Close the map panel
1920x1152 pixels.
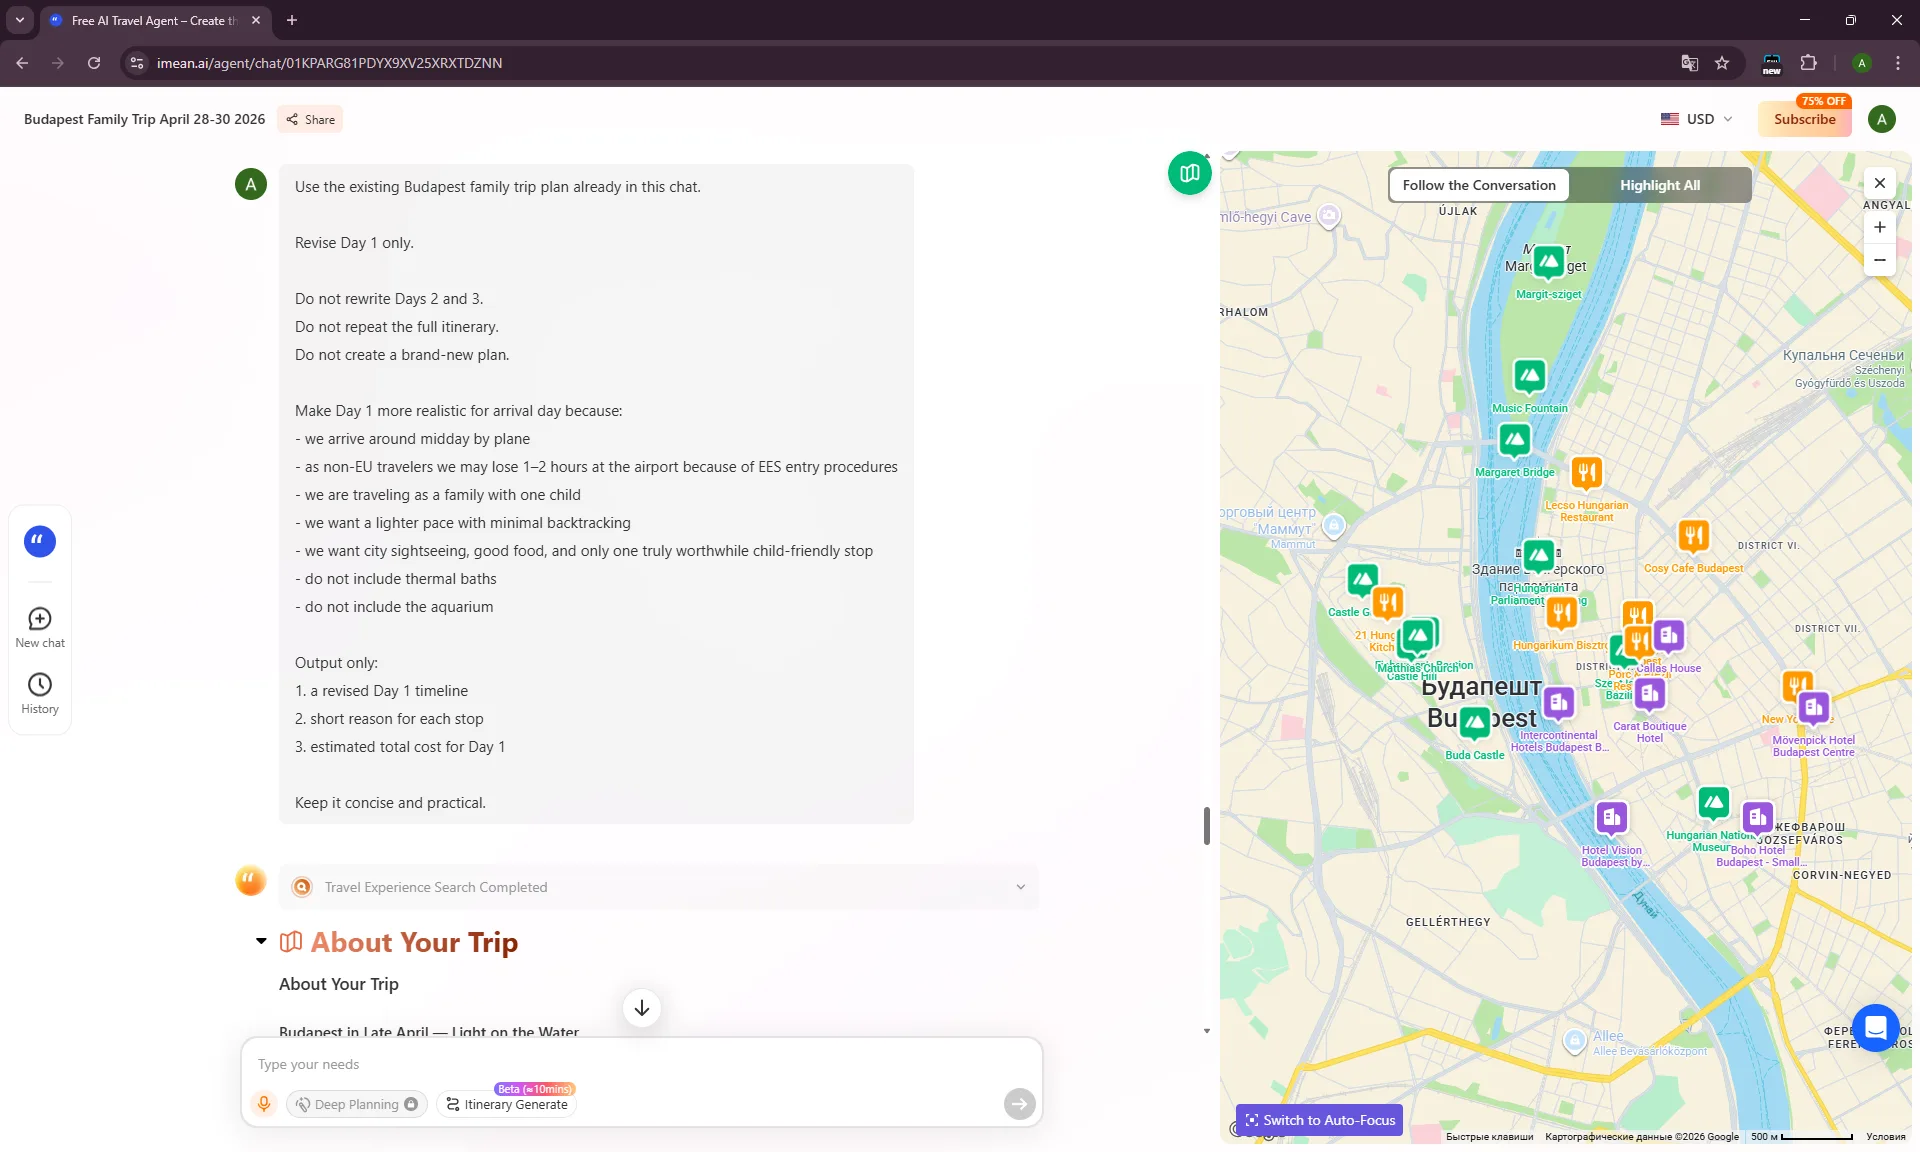(1880, 183)
